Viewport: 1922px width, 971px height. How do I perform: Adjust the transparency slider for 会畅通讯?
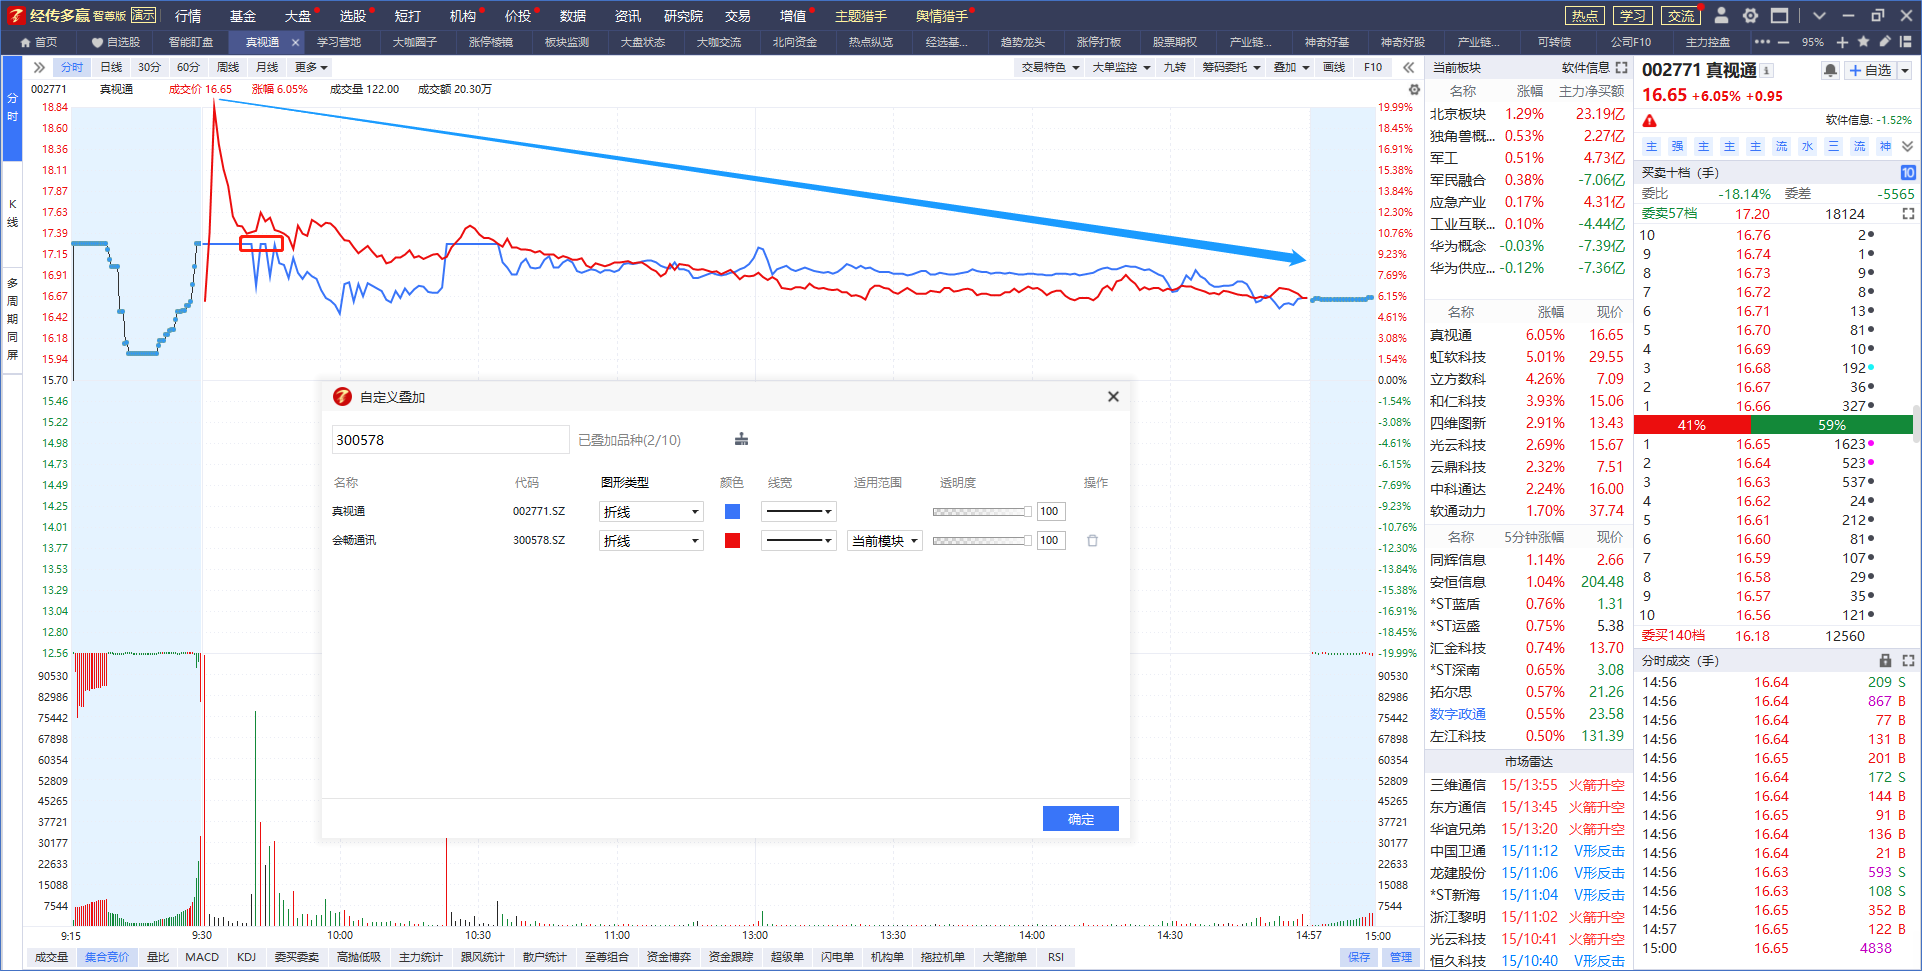982,540
